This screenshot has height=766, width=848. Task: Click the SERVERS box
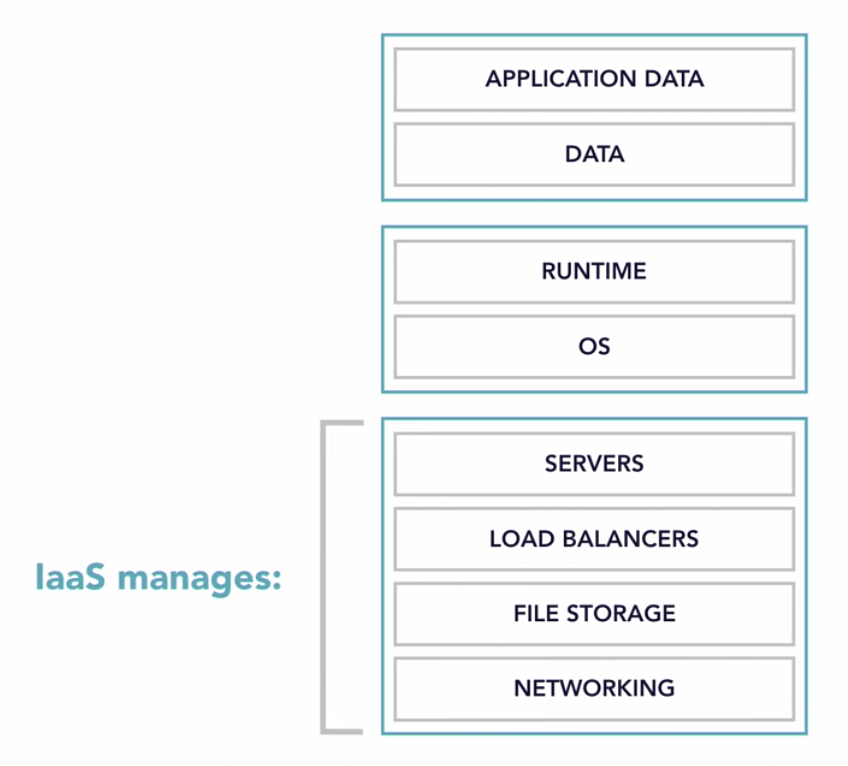point(594,464)
